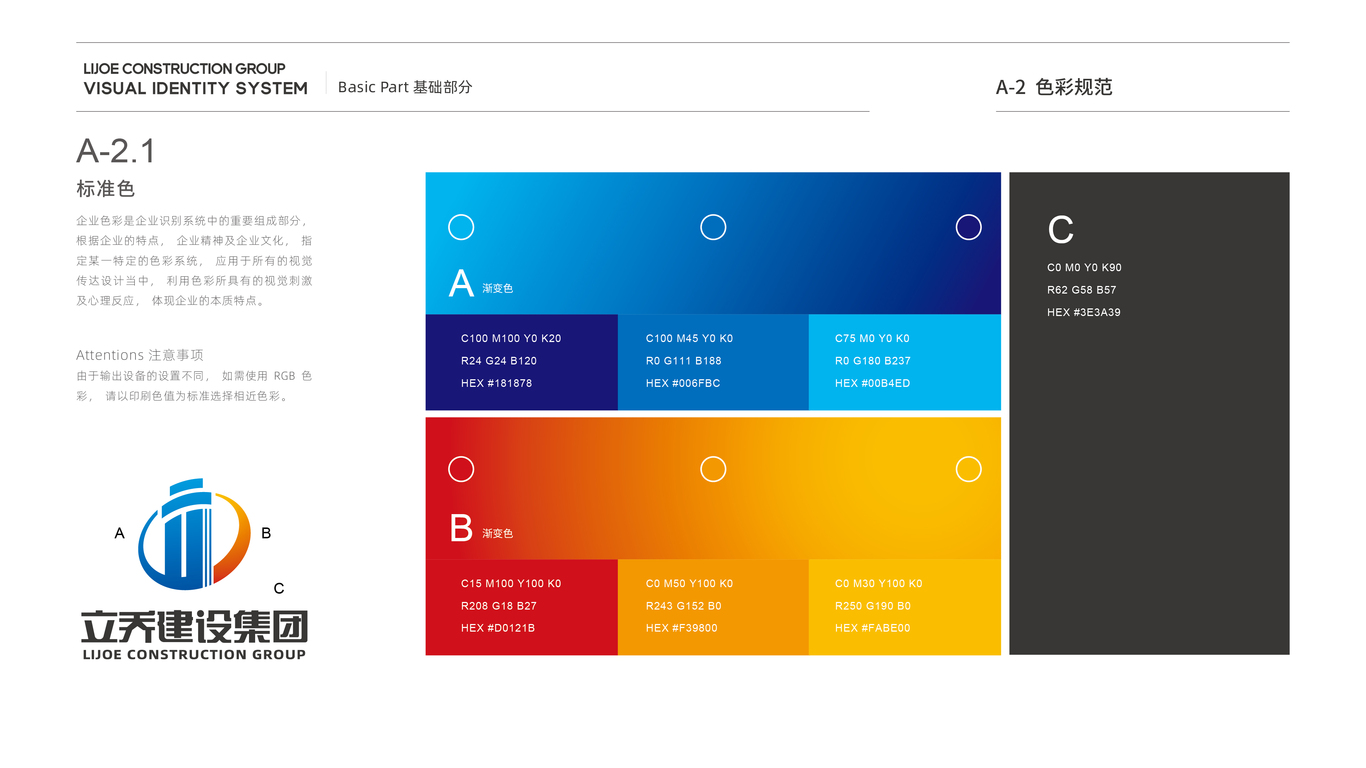Click the A-2.1 heading
The height and width of the screenshot is (768, 1366).
pos(116,151)
